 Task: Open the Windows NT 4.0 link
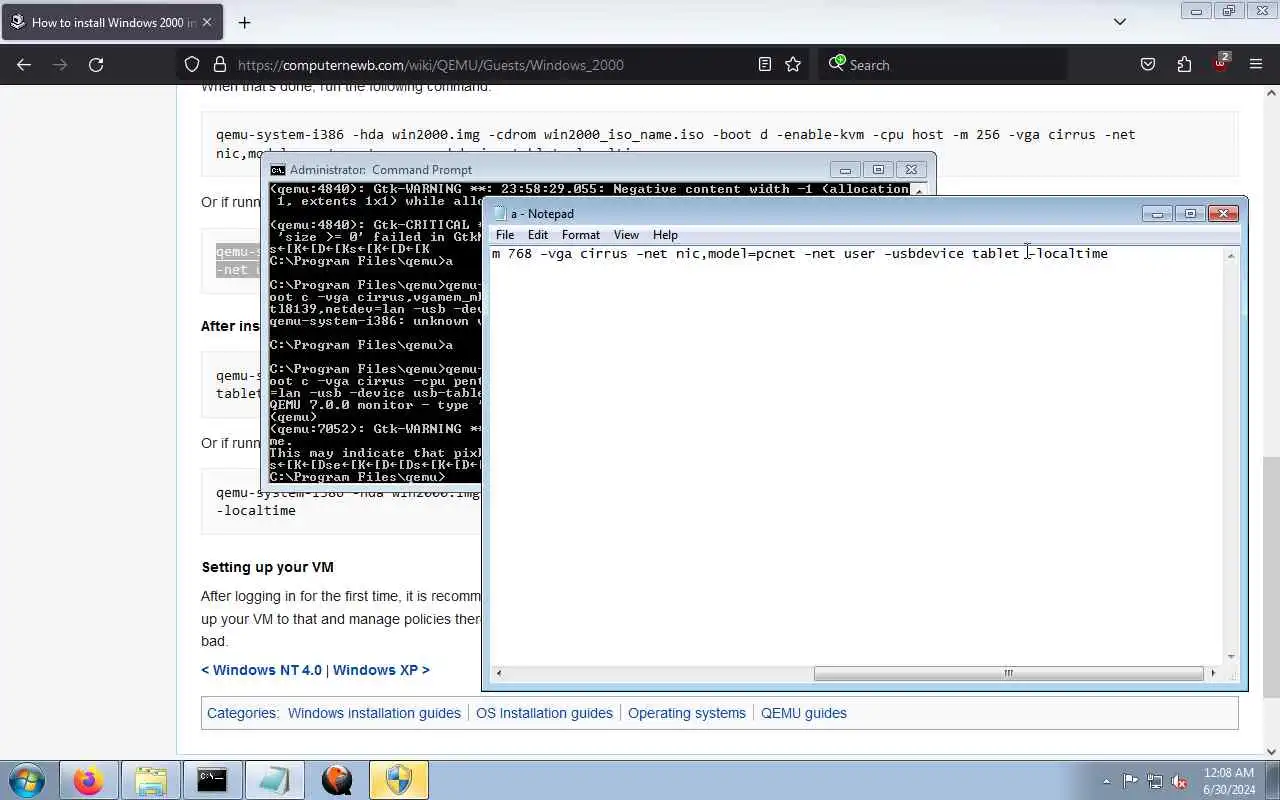coord(262,670)
